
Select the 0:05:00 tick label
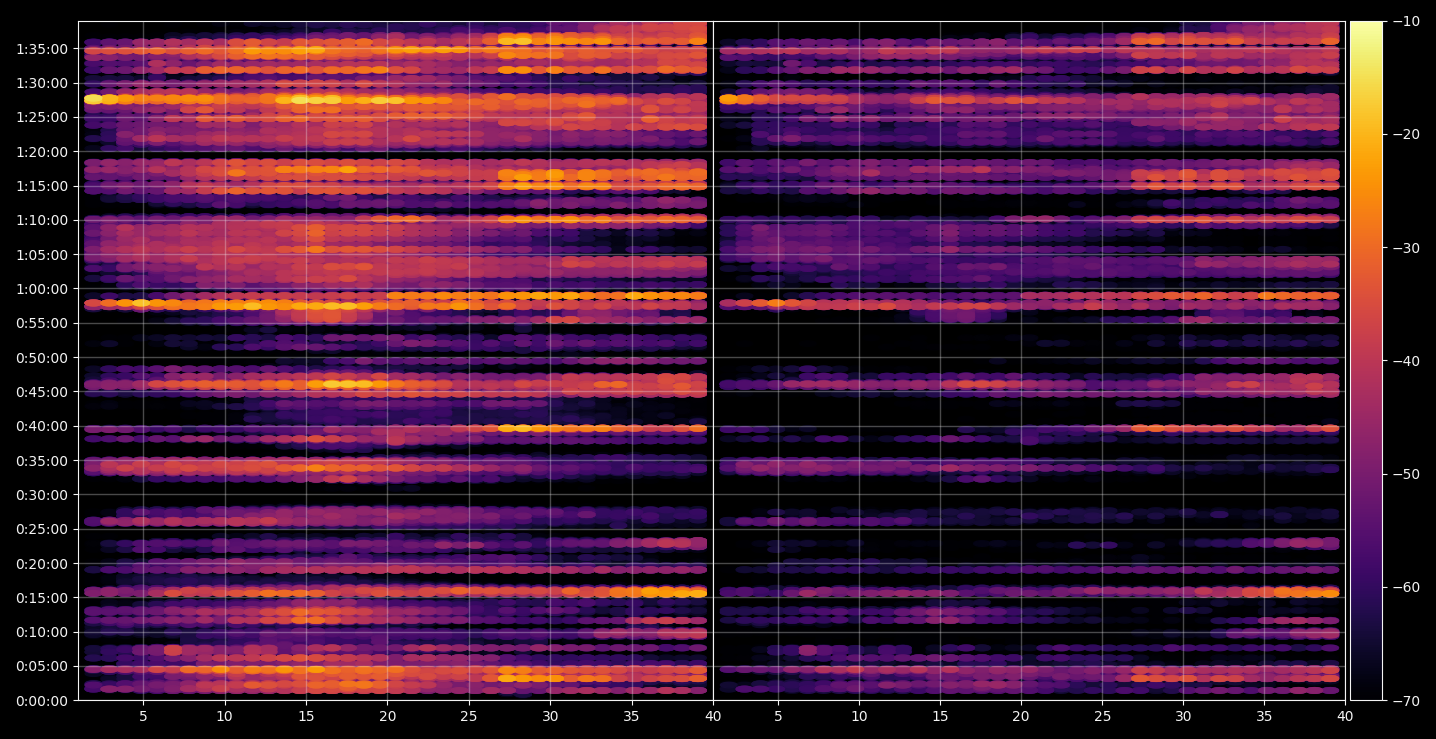tap(42, 666)
